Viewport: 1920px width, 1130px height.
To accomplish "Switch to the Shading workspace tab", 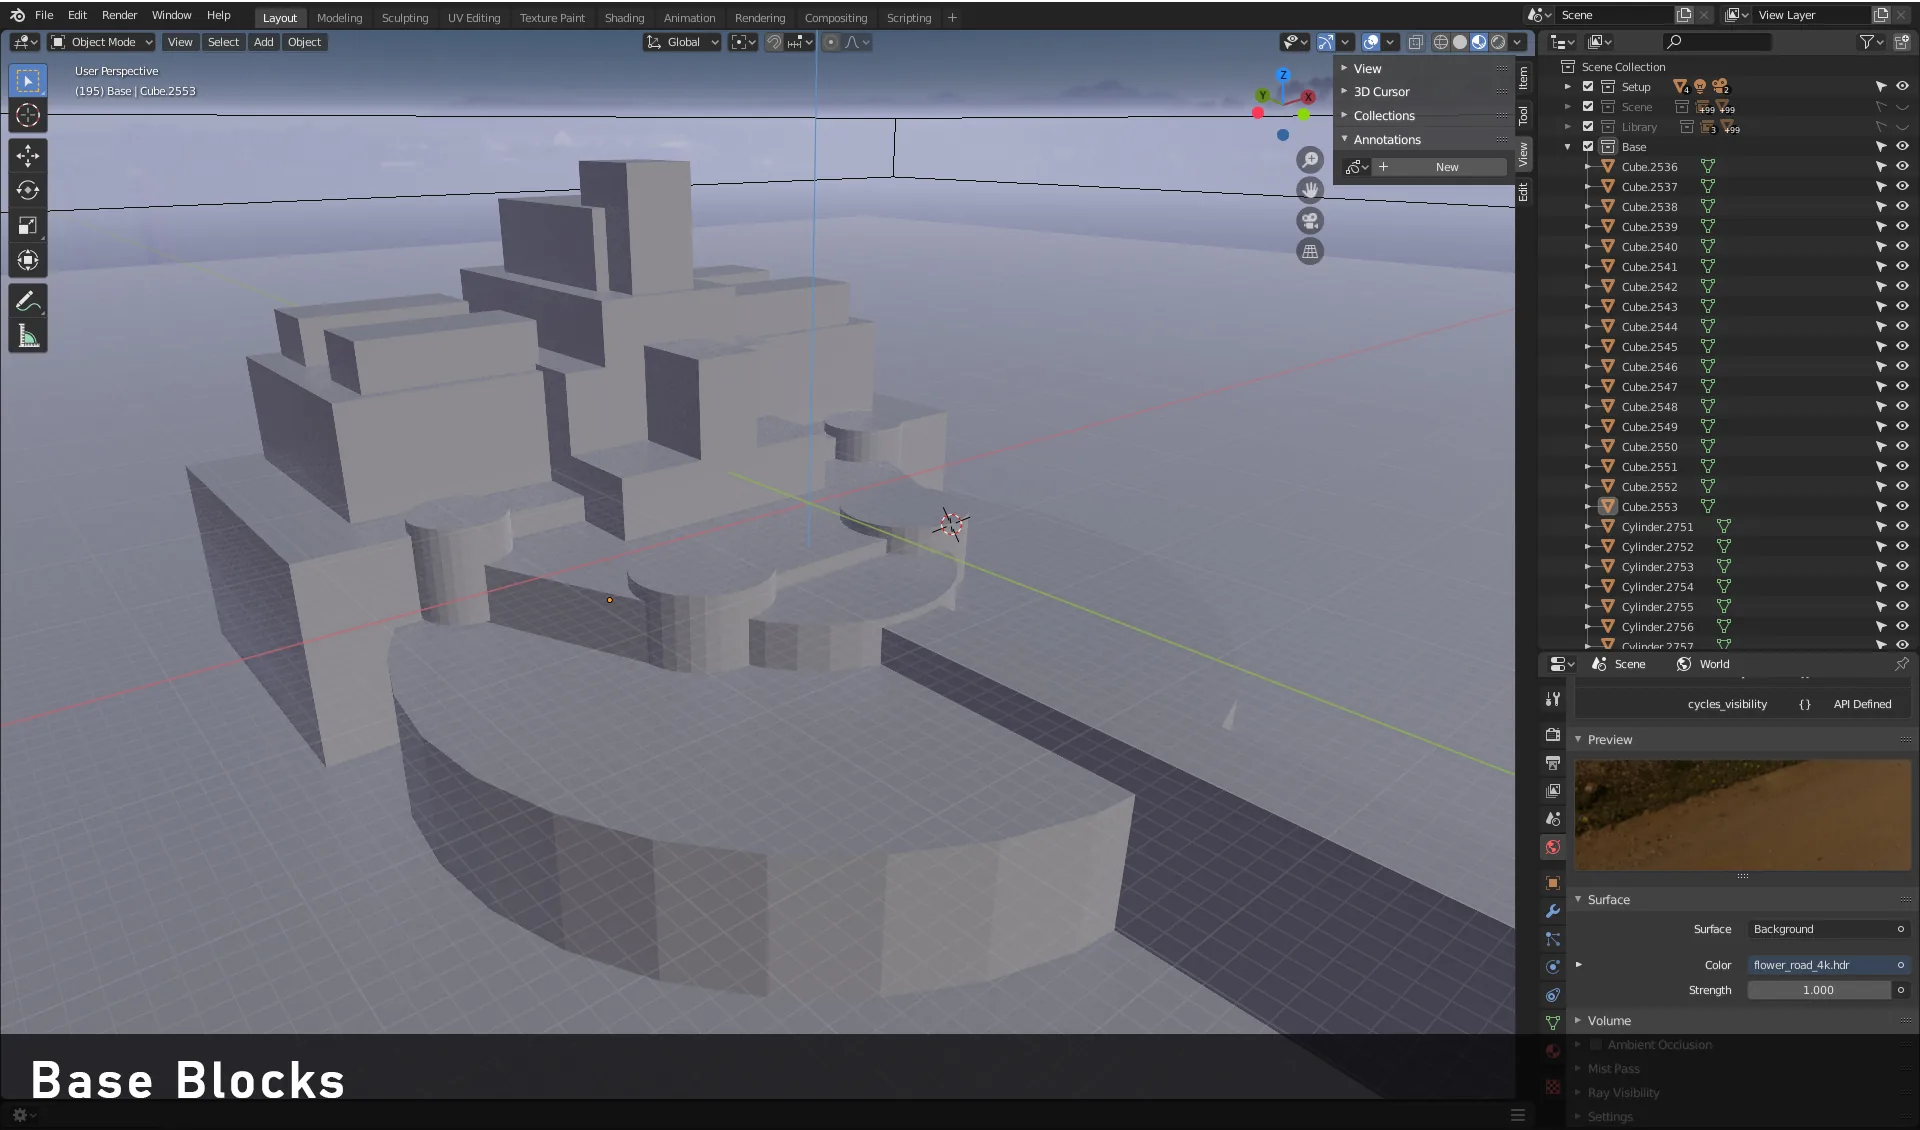I will [x=624, y=17].
